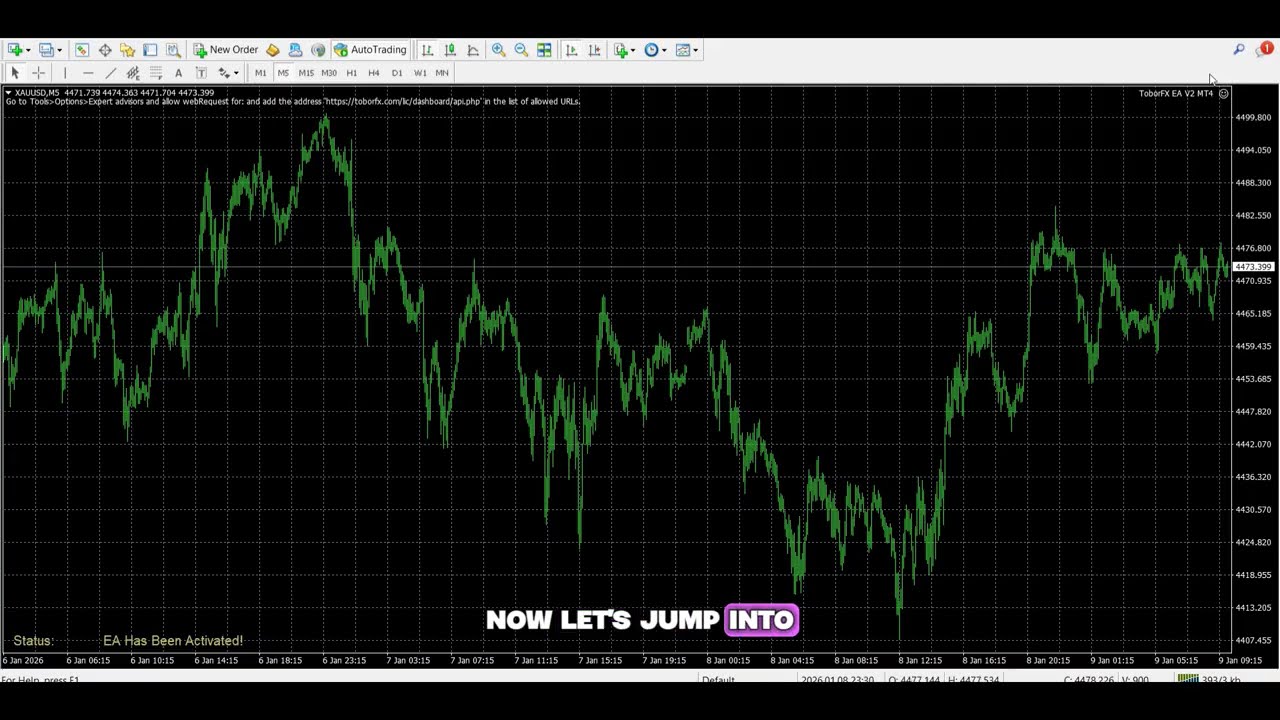This screenshot has width=1280, height=720.
Task: Select the Text tool labeled A
Action: tap(178, 72)
